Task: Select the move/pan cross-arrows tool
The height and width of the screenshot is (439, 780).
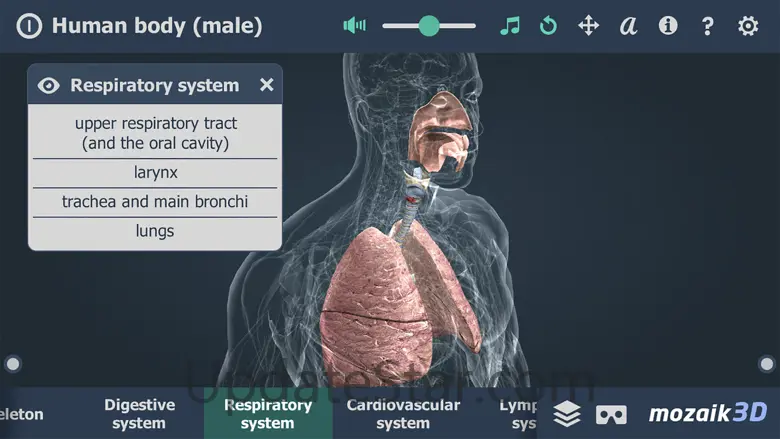Action: tap(588, 26)
